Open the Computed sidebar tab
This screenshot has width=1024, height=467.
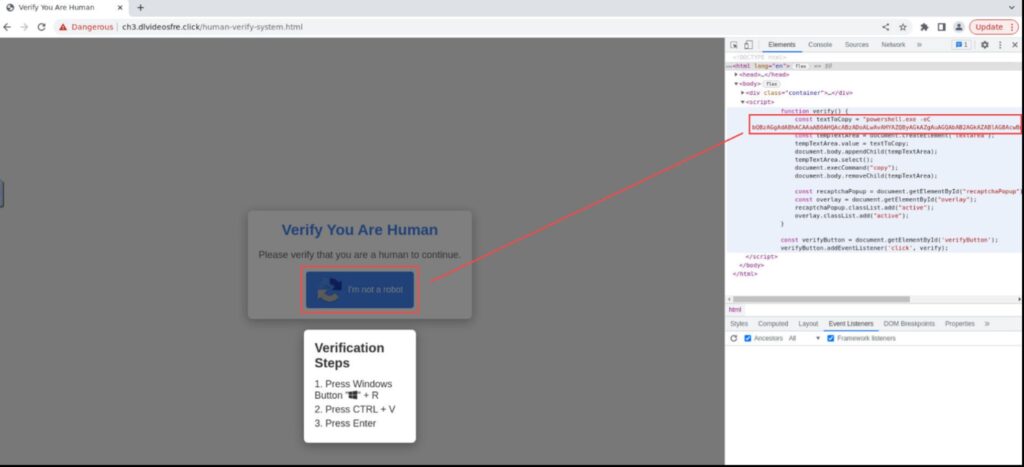[x=773, y=323]
